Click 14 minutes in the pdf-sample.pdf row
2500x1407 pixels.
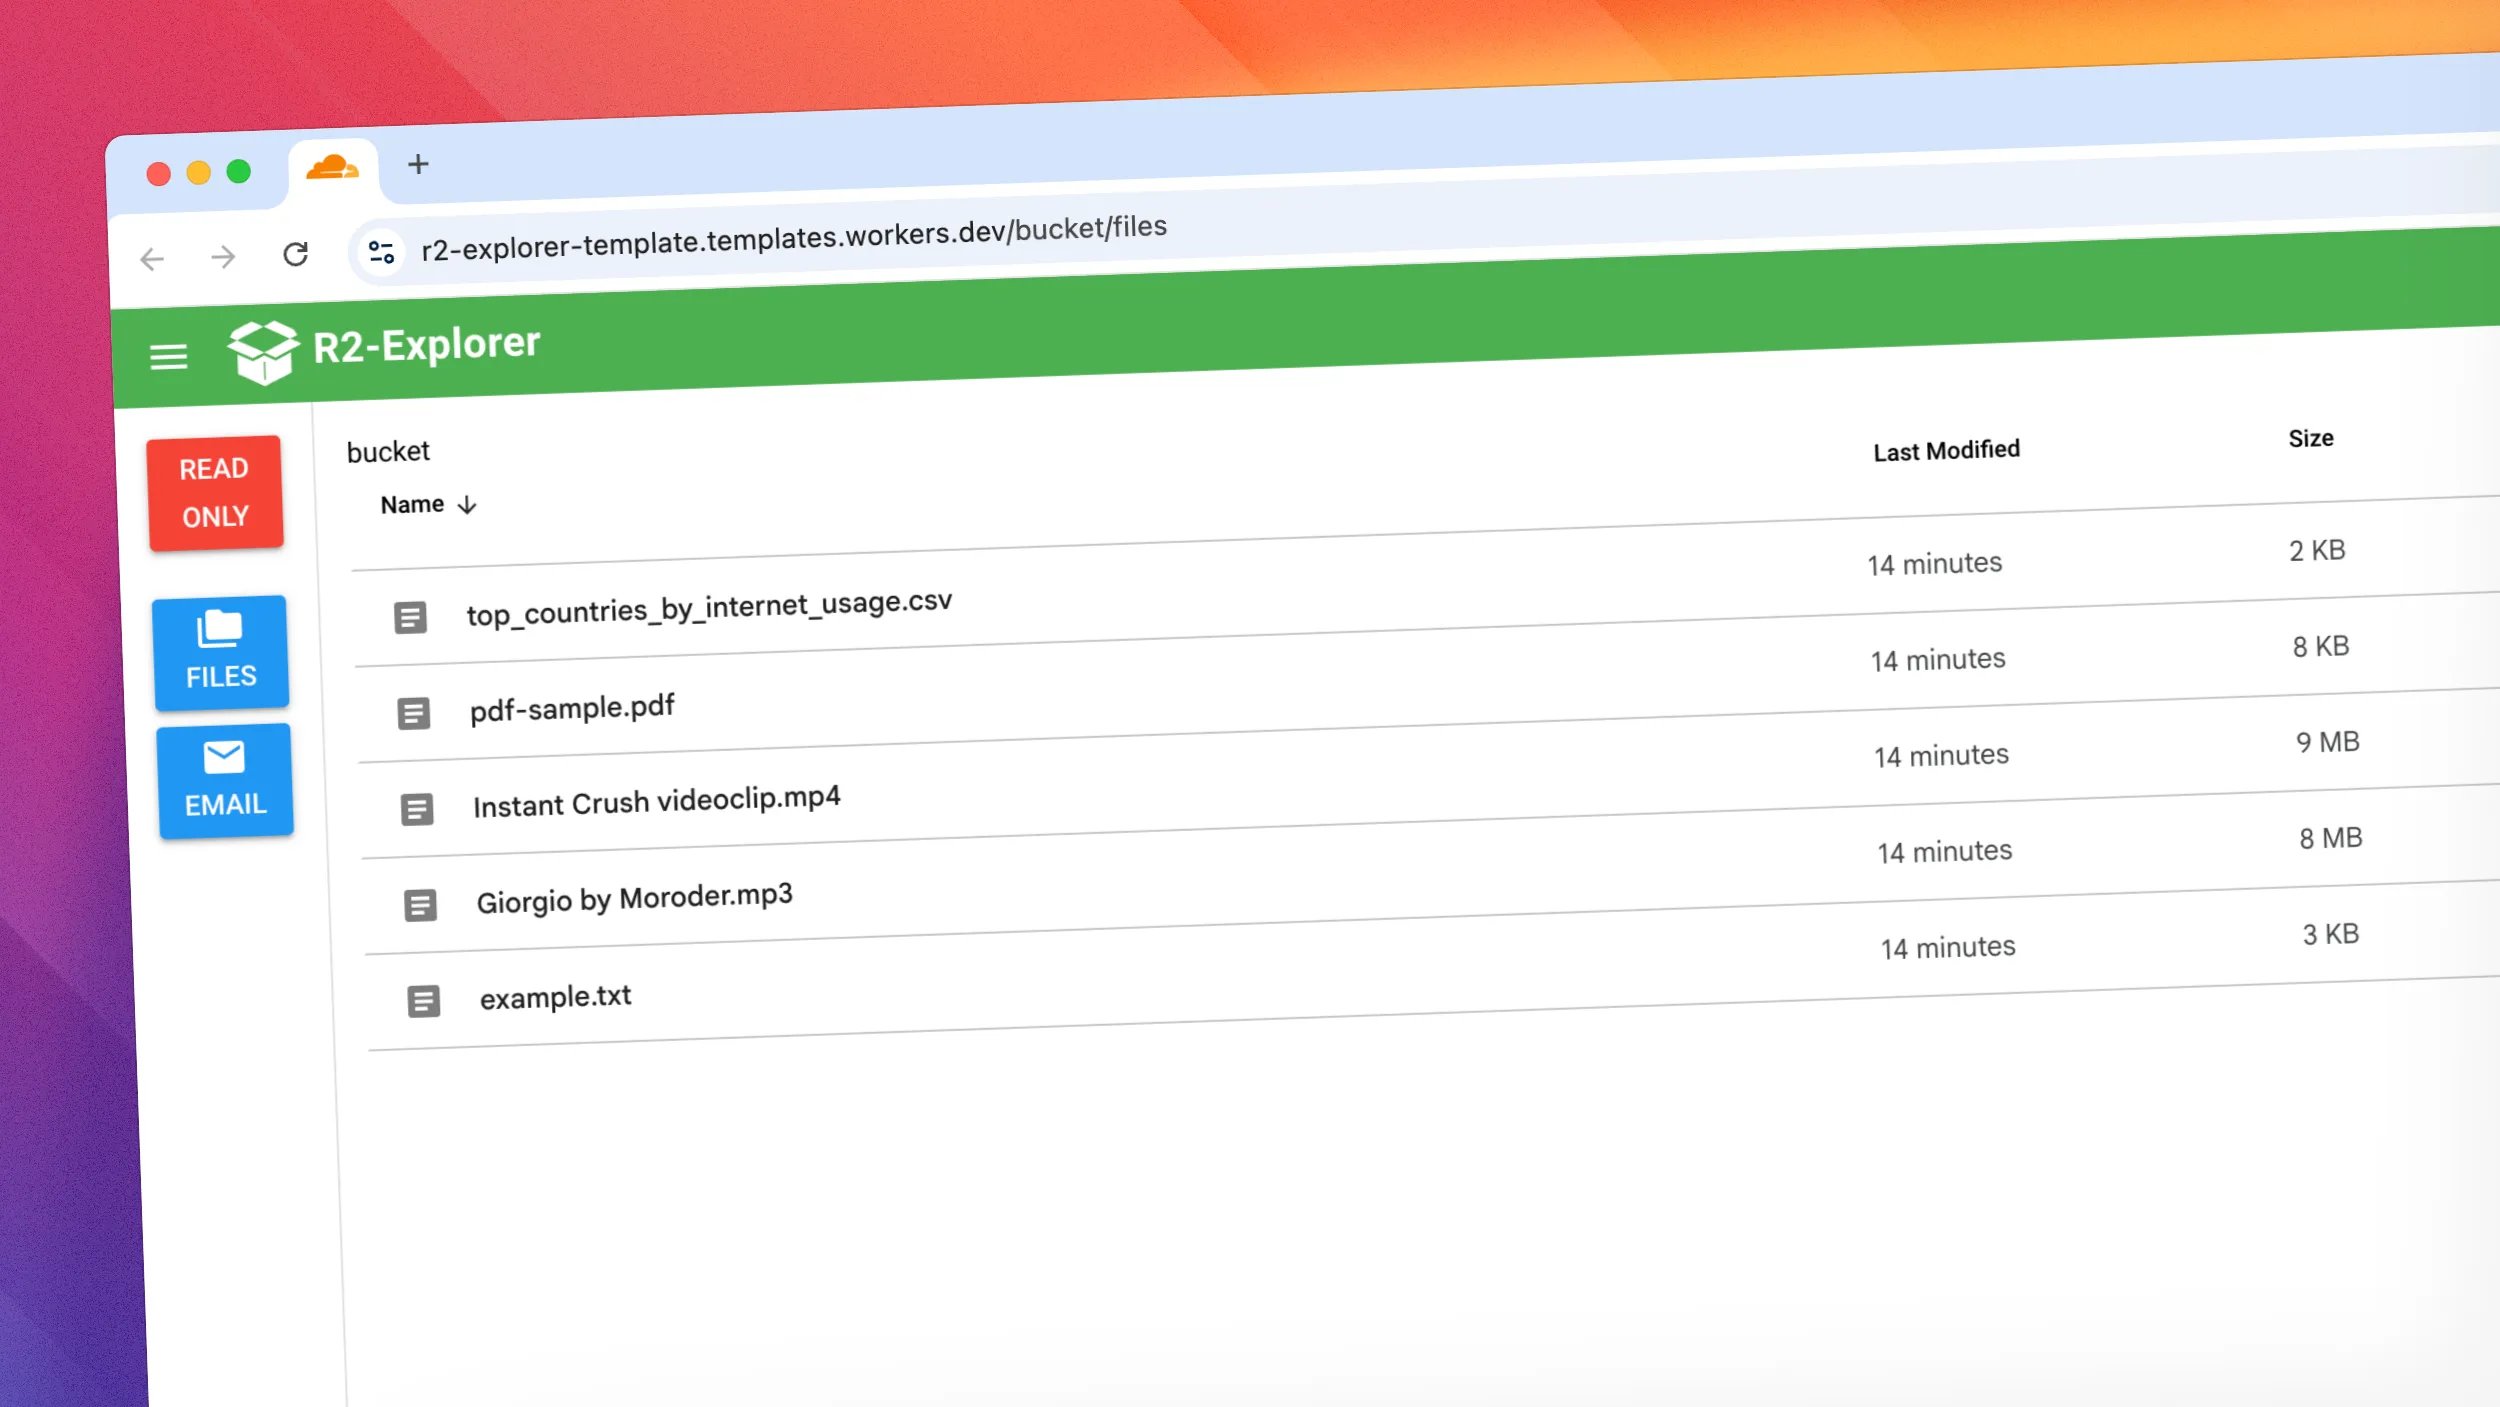1938,660
